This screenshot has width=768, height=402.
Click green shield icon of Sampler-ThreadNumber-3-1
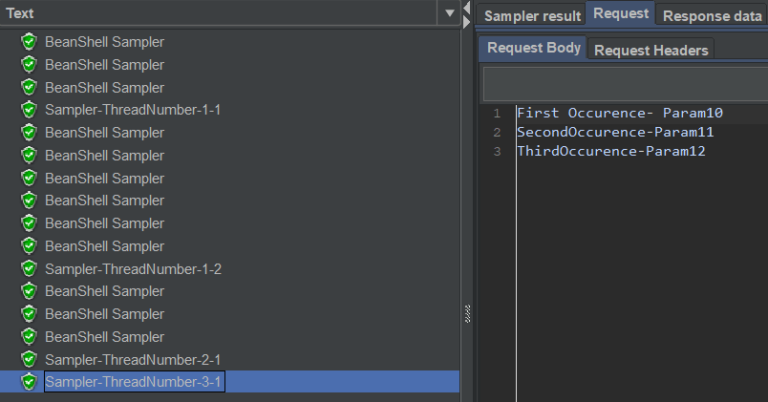click(29, 382)
